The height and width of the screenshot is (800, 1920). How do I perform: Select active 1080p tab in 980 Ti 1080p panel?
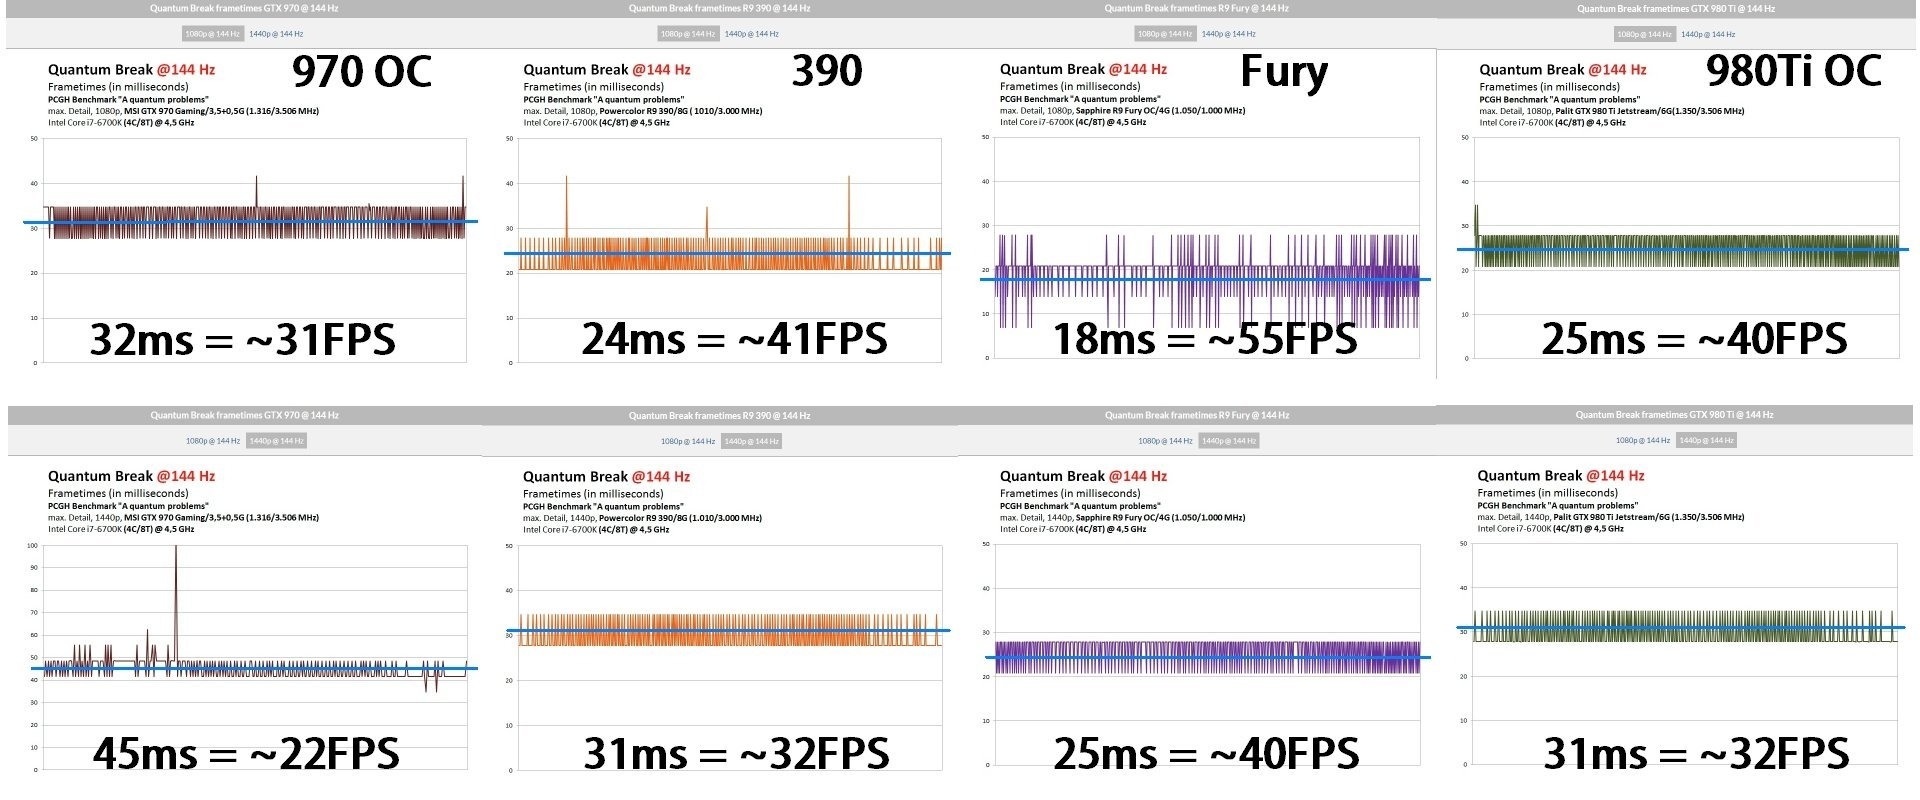pos(1645,35)
